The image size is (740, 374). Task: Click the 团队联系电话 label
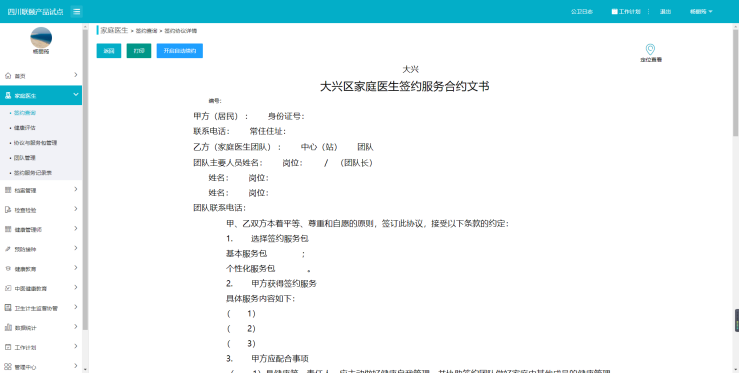[x=218, y=208]
